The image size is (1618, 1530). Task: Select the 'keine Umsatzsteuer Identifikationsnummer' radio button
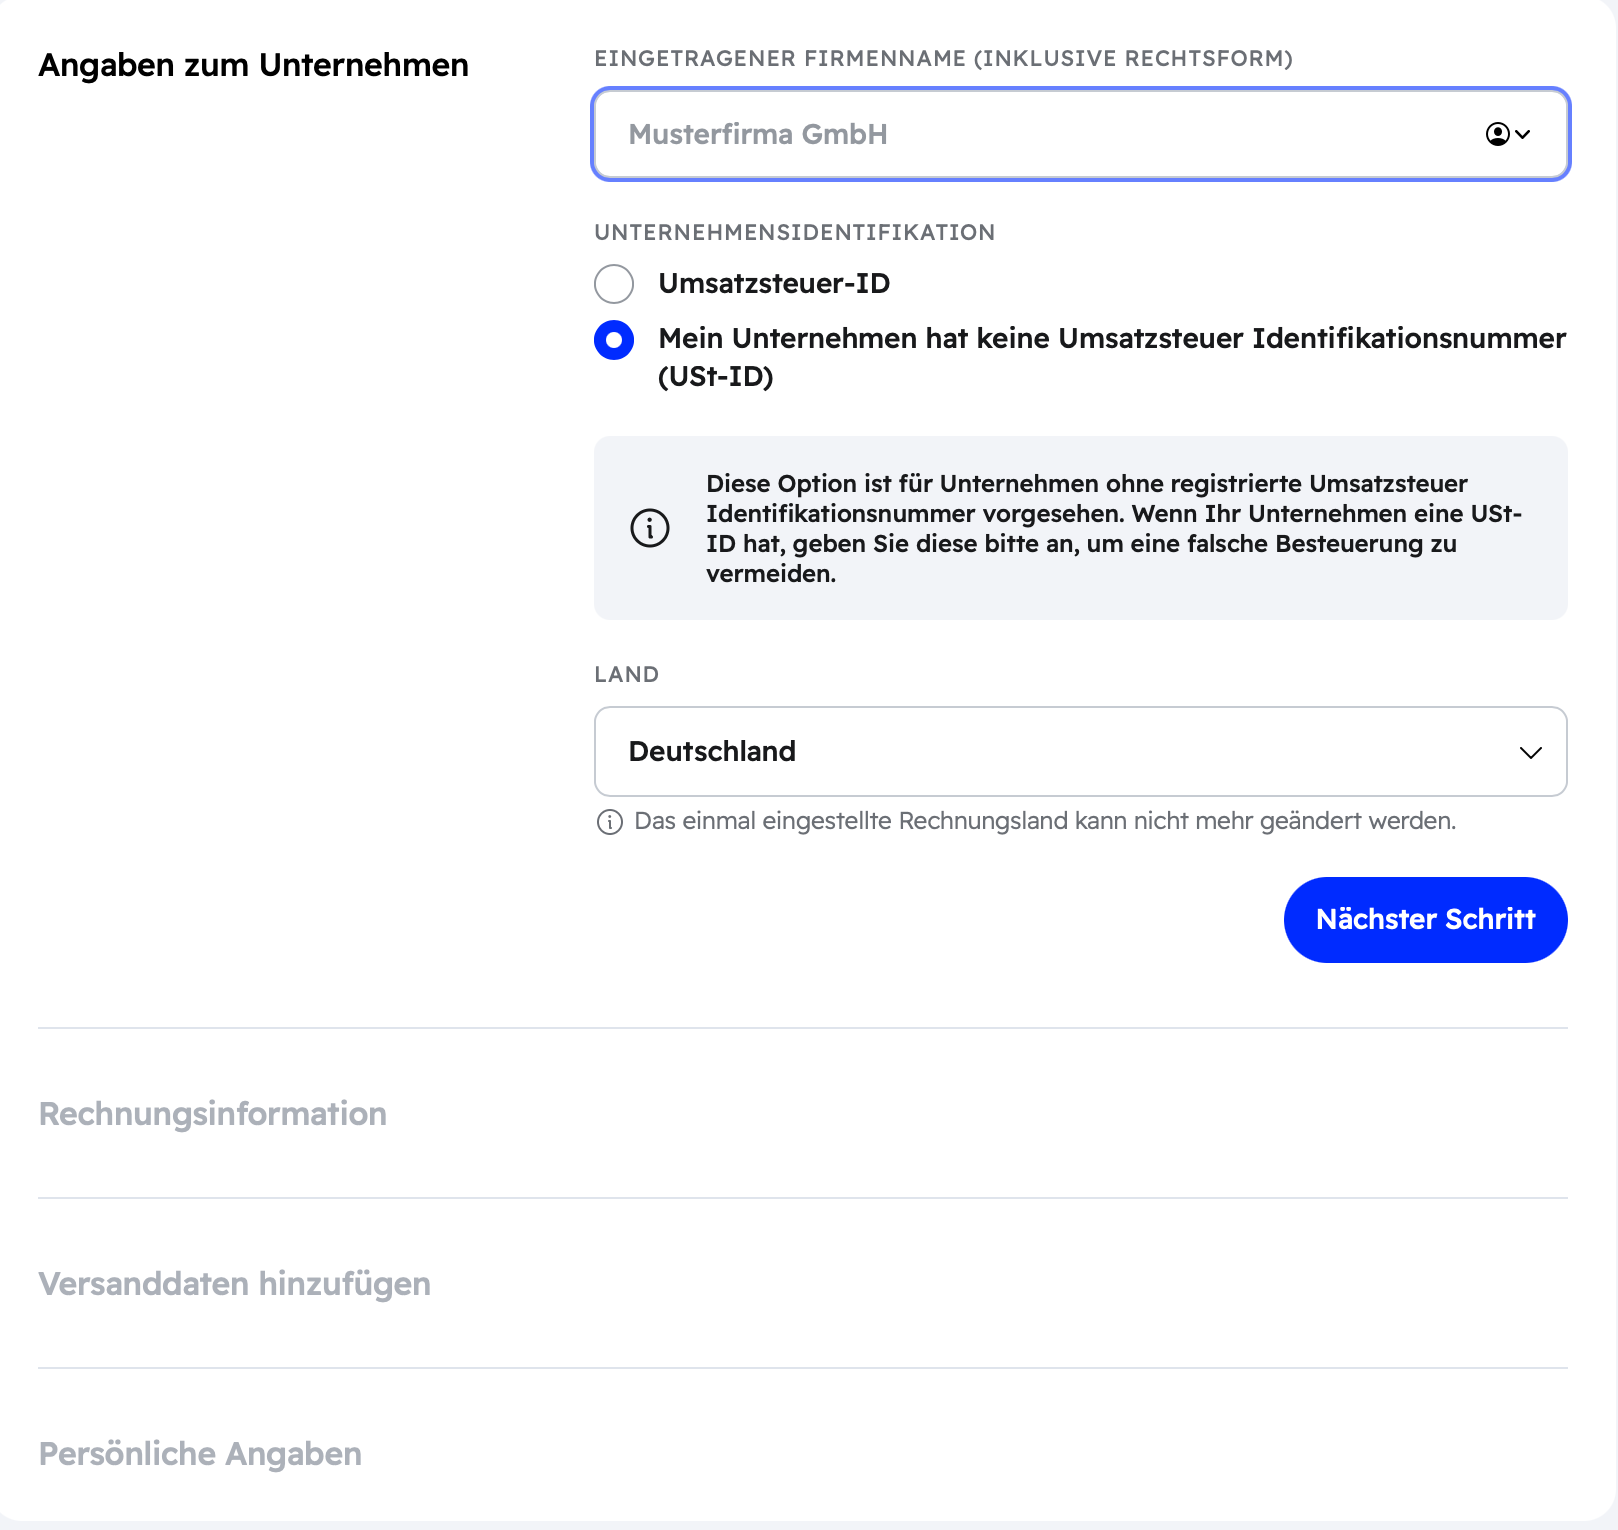click(614, 340)
